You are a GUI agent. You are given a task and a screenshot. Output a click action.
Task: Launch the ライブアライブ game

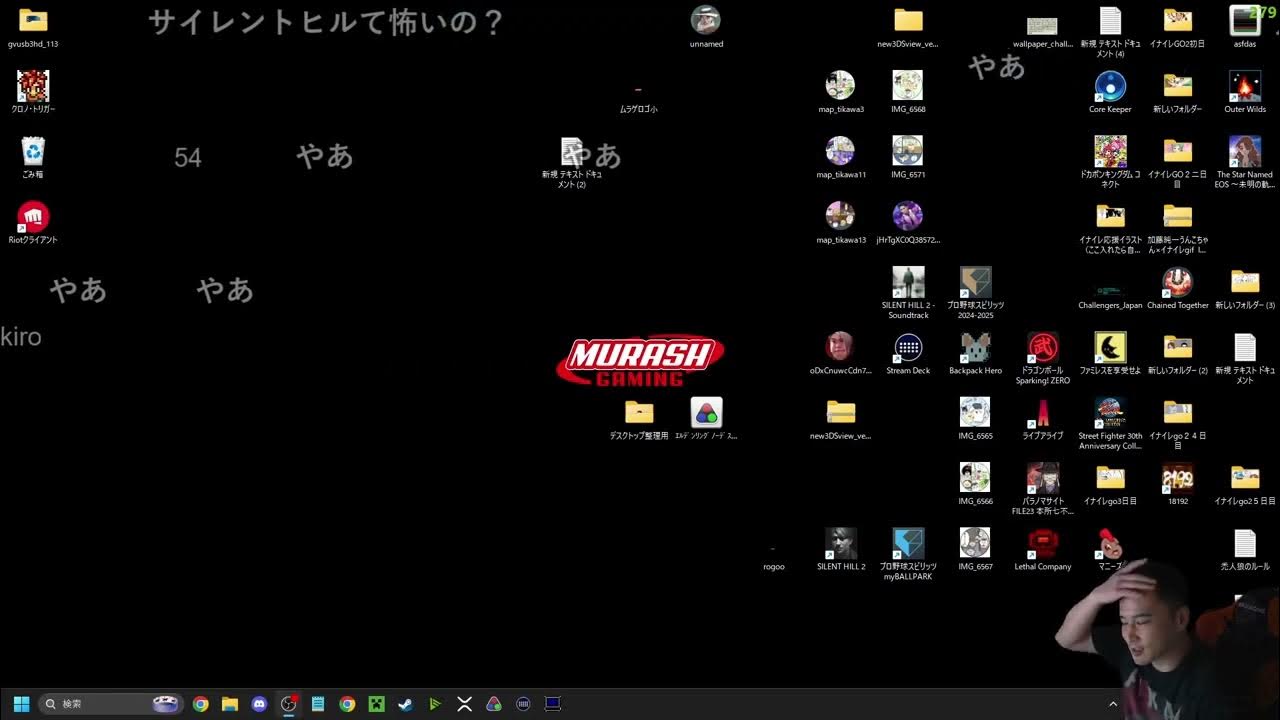(x=1043, y=412)
